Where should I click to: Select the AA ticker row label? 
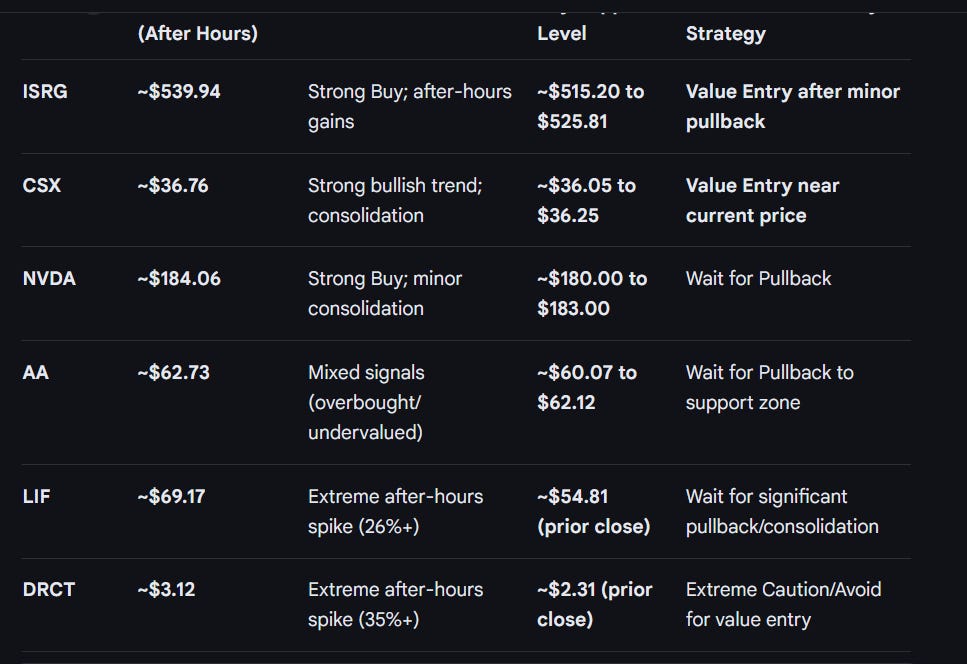pos(35,372)
